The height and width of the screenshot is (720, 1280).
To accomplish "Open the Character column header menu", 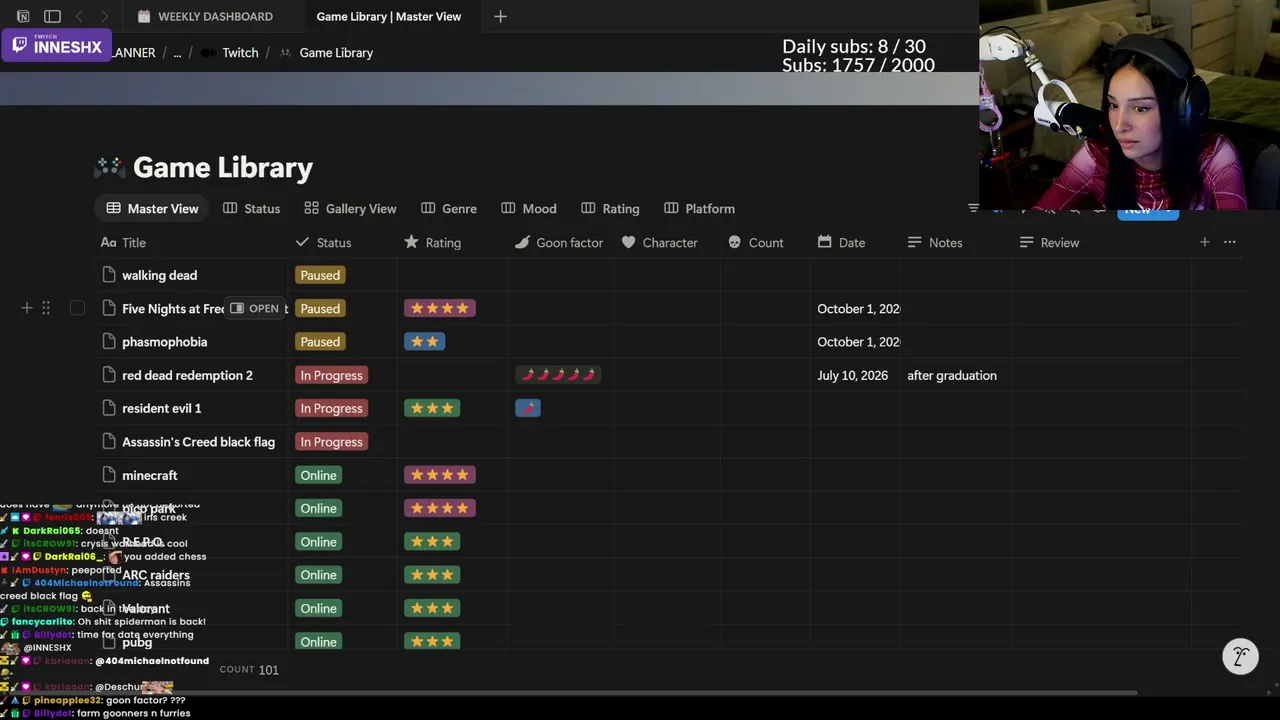I will pyautogui.click(x=659, y=243).
